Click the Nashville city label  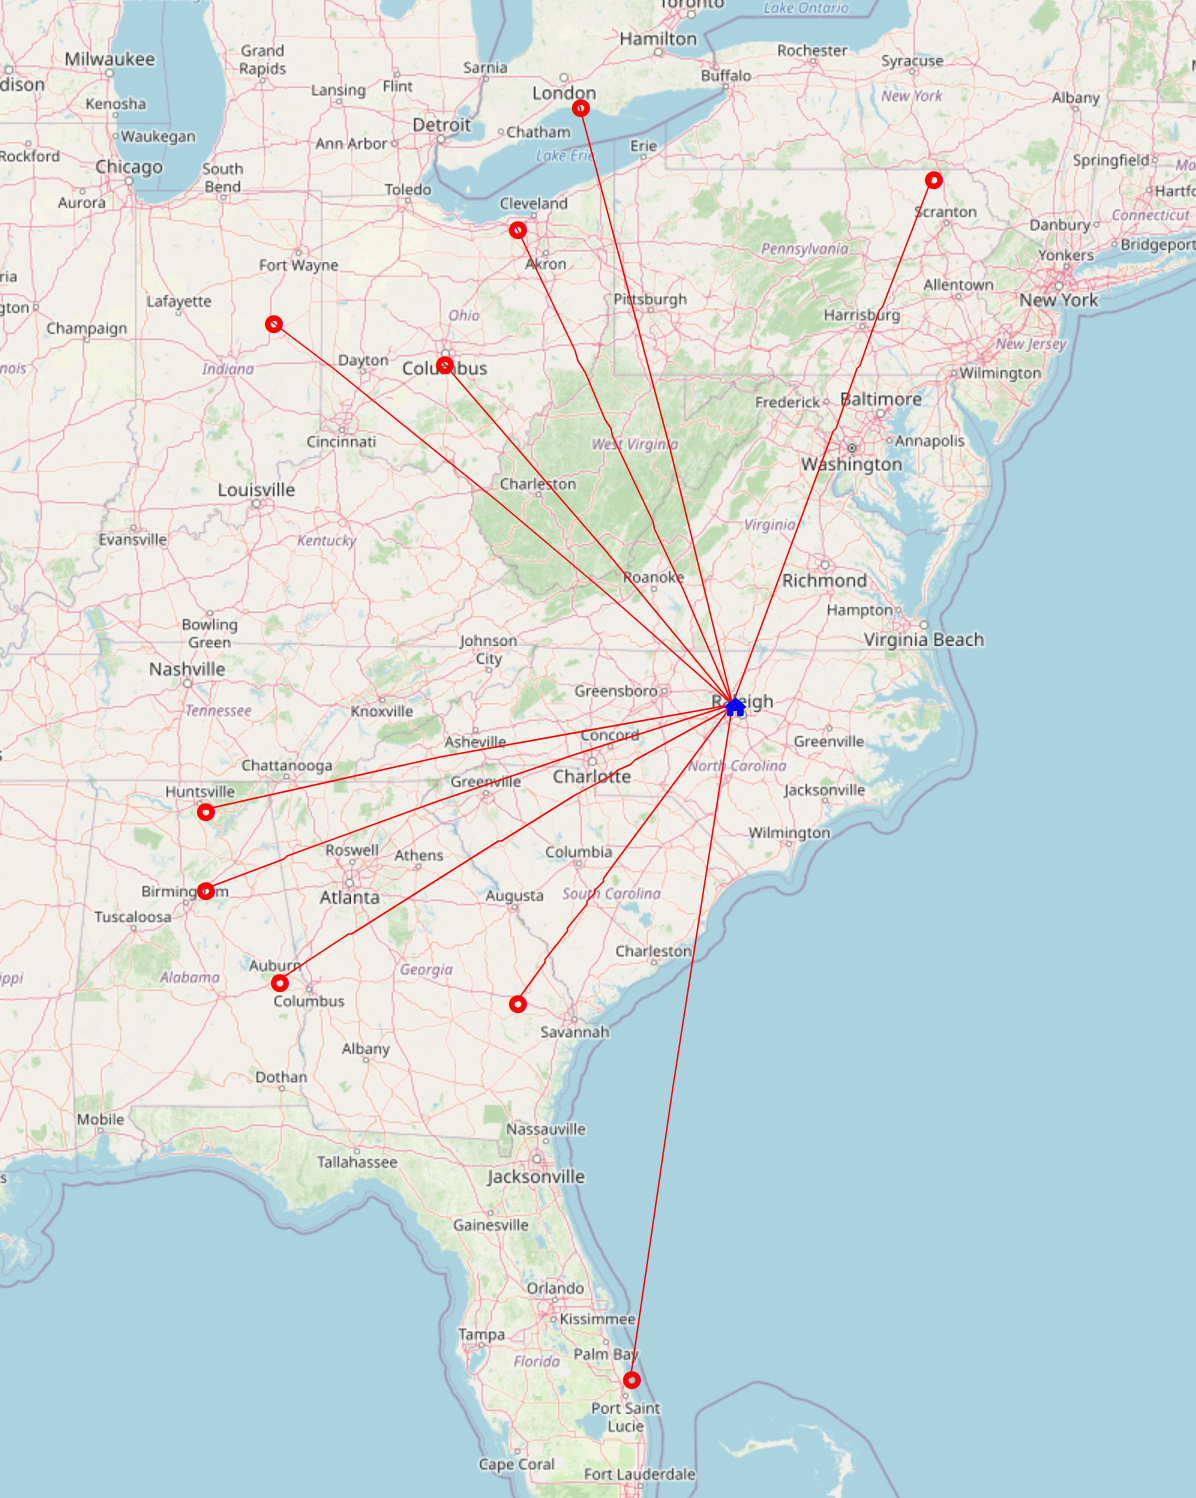pos(187,669)
